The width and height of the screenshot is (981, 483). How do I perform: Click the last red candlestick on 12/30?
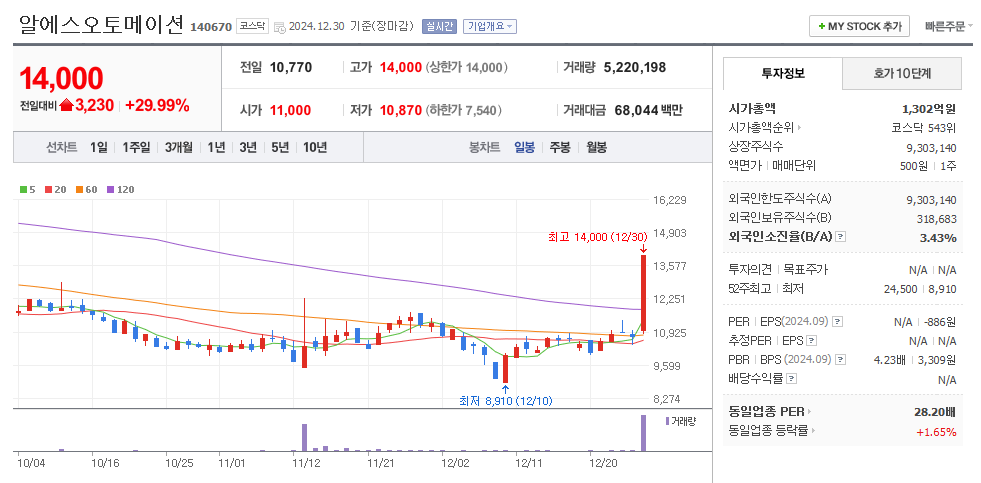coord(643,292)
